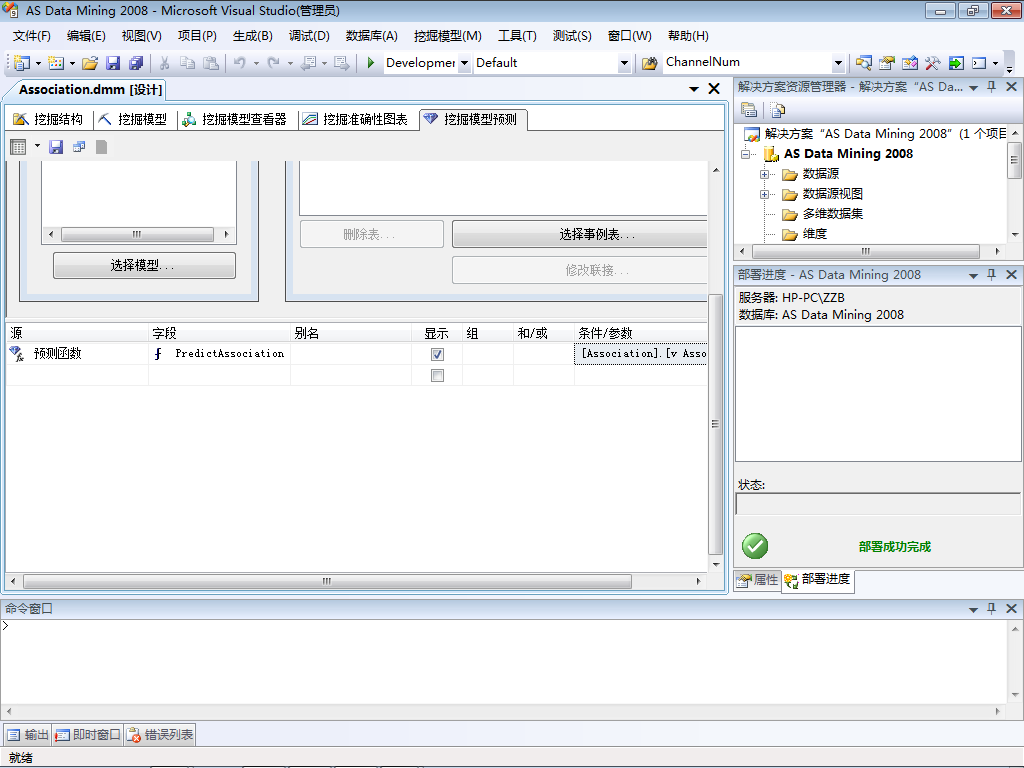This screenshot has width=1024, height=768.
Task: Switch to the 挖掘结构 tab
Action: tap(49, 119)
